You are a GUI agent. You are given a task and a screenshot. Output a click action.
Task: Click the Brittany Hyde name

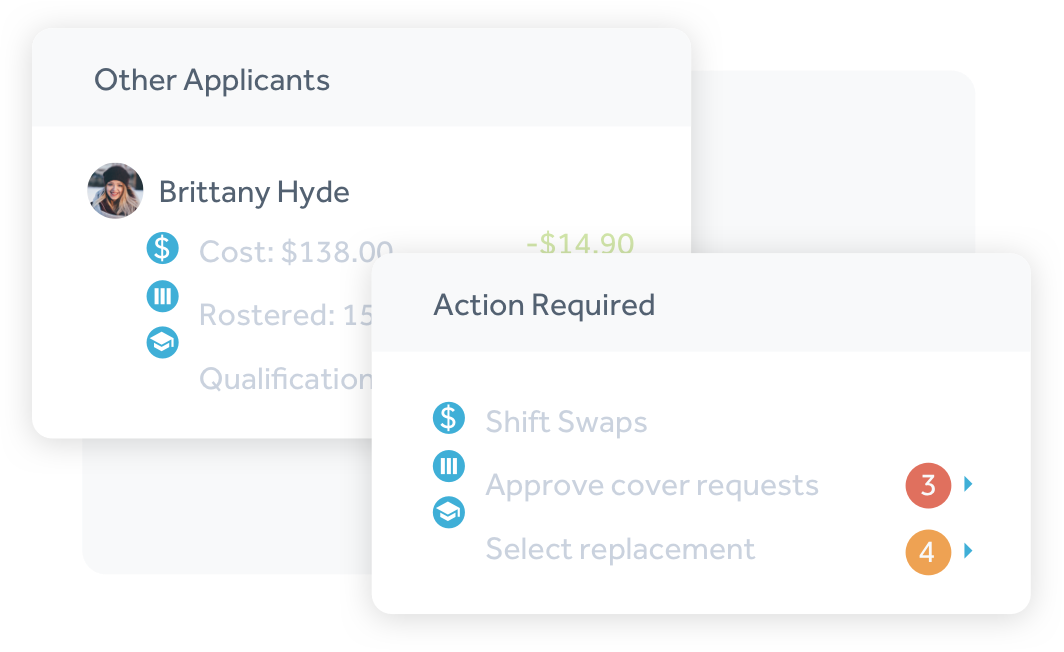coord(254,192)
